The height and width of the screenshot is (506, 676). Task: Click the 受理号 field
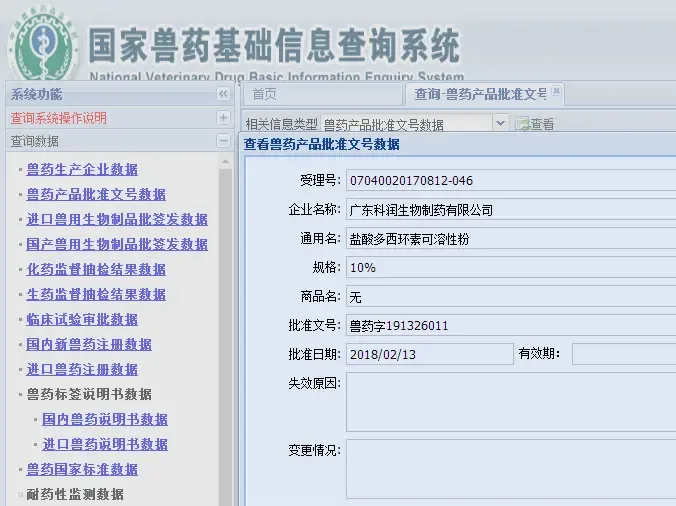511,180
